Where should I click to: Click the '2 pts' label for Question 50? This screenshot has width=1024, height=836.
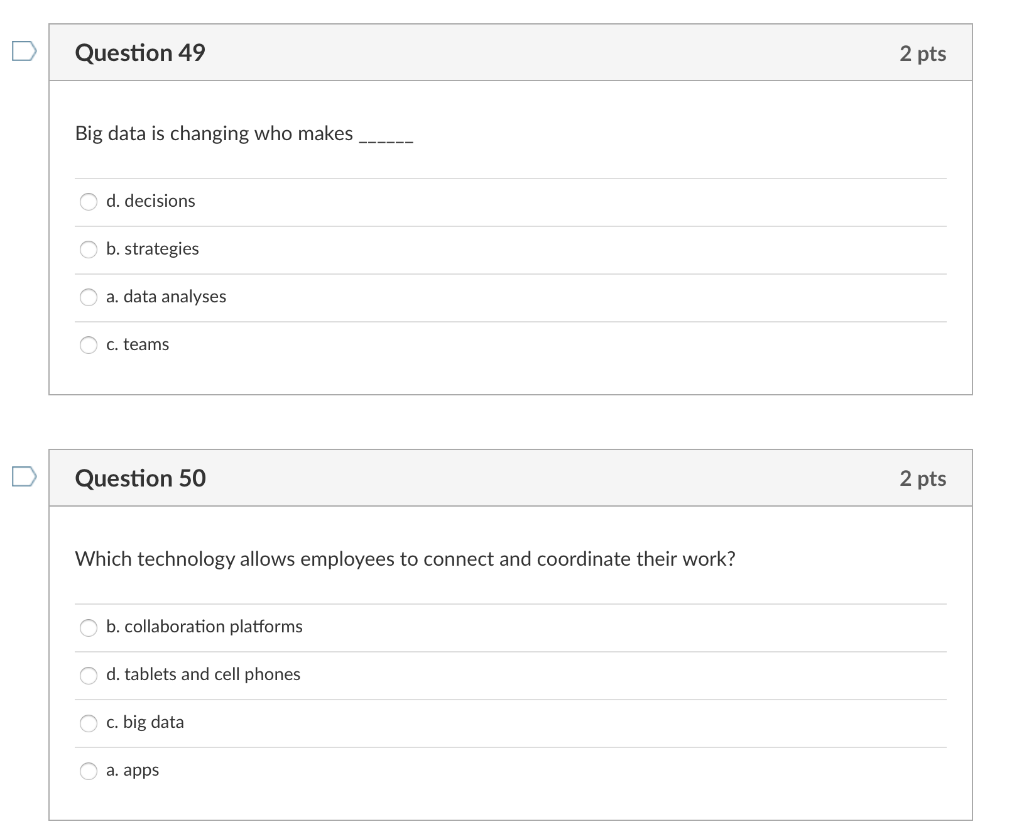coord(924,478)
